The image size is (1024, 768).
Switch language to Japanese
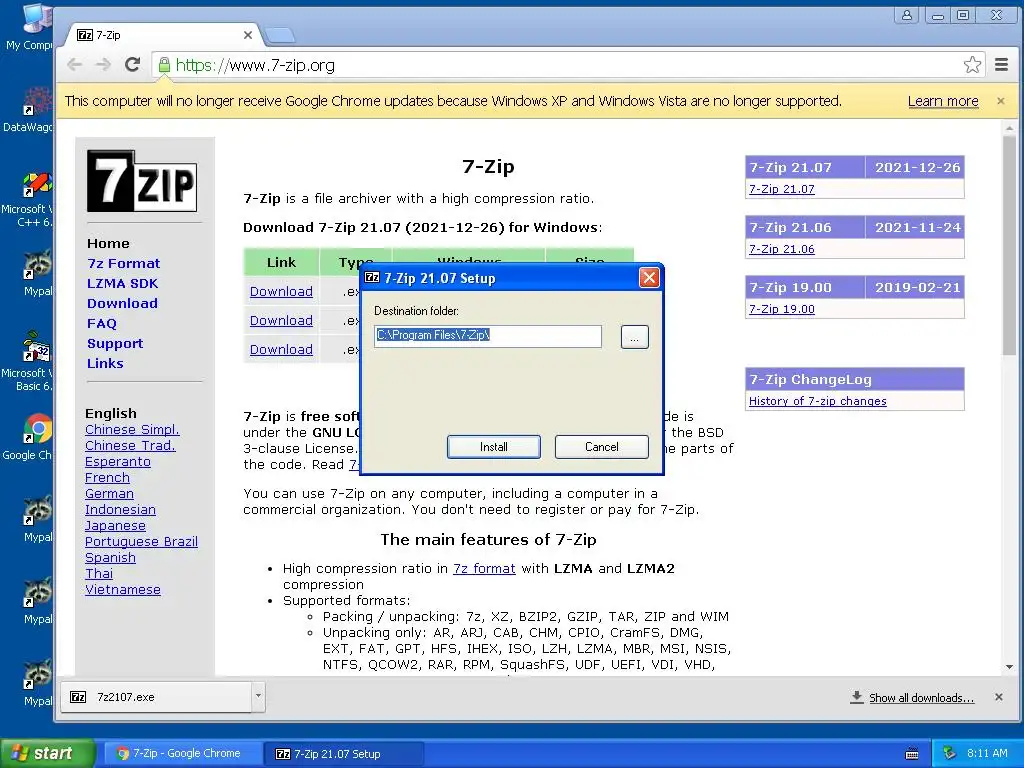click(x=115, y=526)
